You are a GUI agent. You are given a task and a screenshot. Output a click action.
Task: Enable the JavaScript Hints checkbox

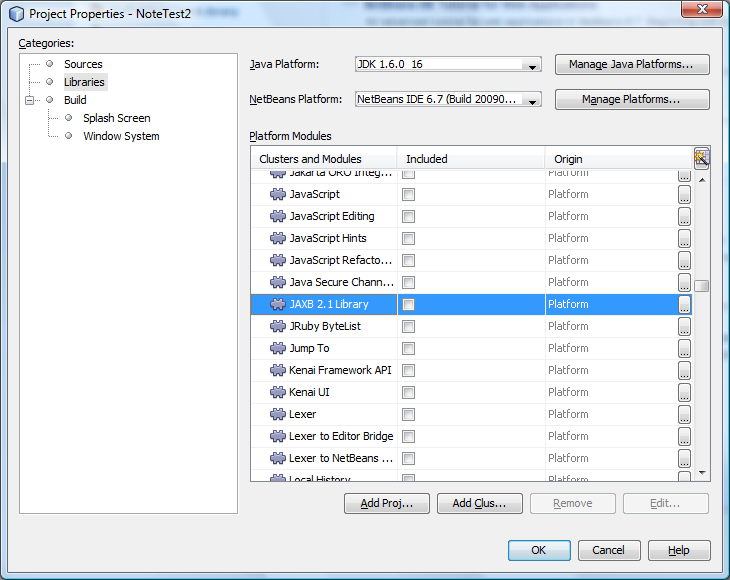[x=408, y=238]
